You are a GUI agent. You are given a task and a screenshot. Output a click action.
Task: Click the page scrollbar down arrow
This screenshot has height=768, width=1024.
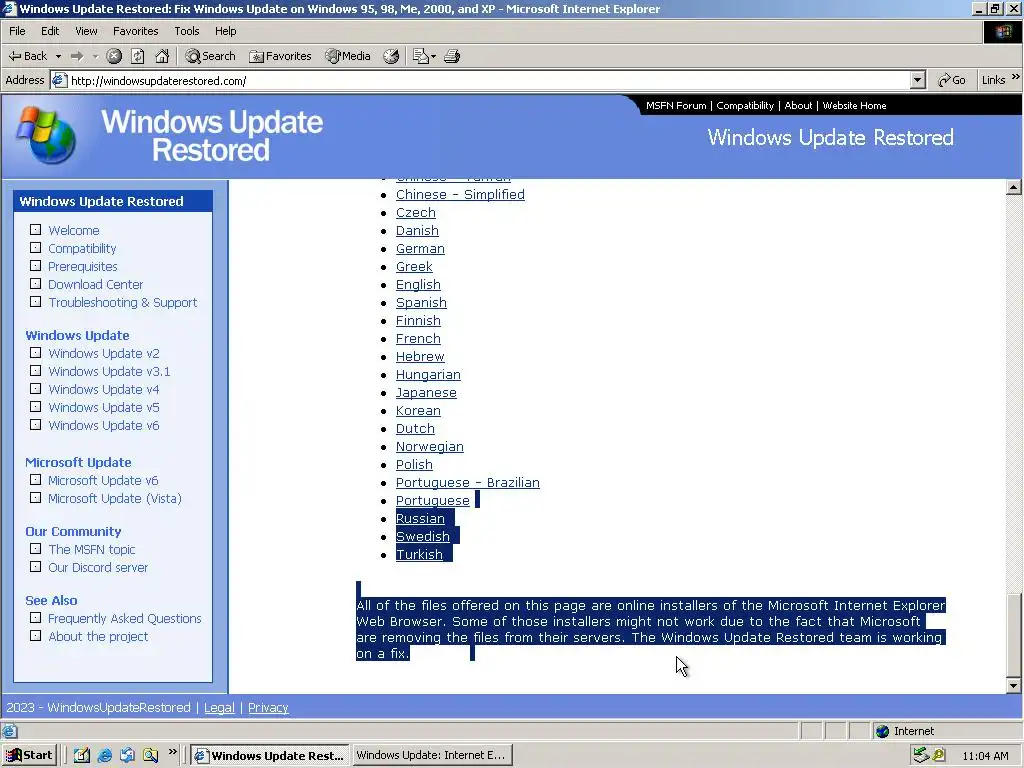[x=1014, y=686]
